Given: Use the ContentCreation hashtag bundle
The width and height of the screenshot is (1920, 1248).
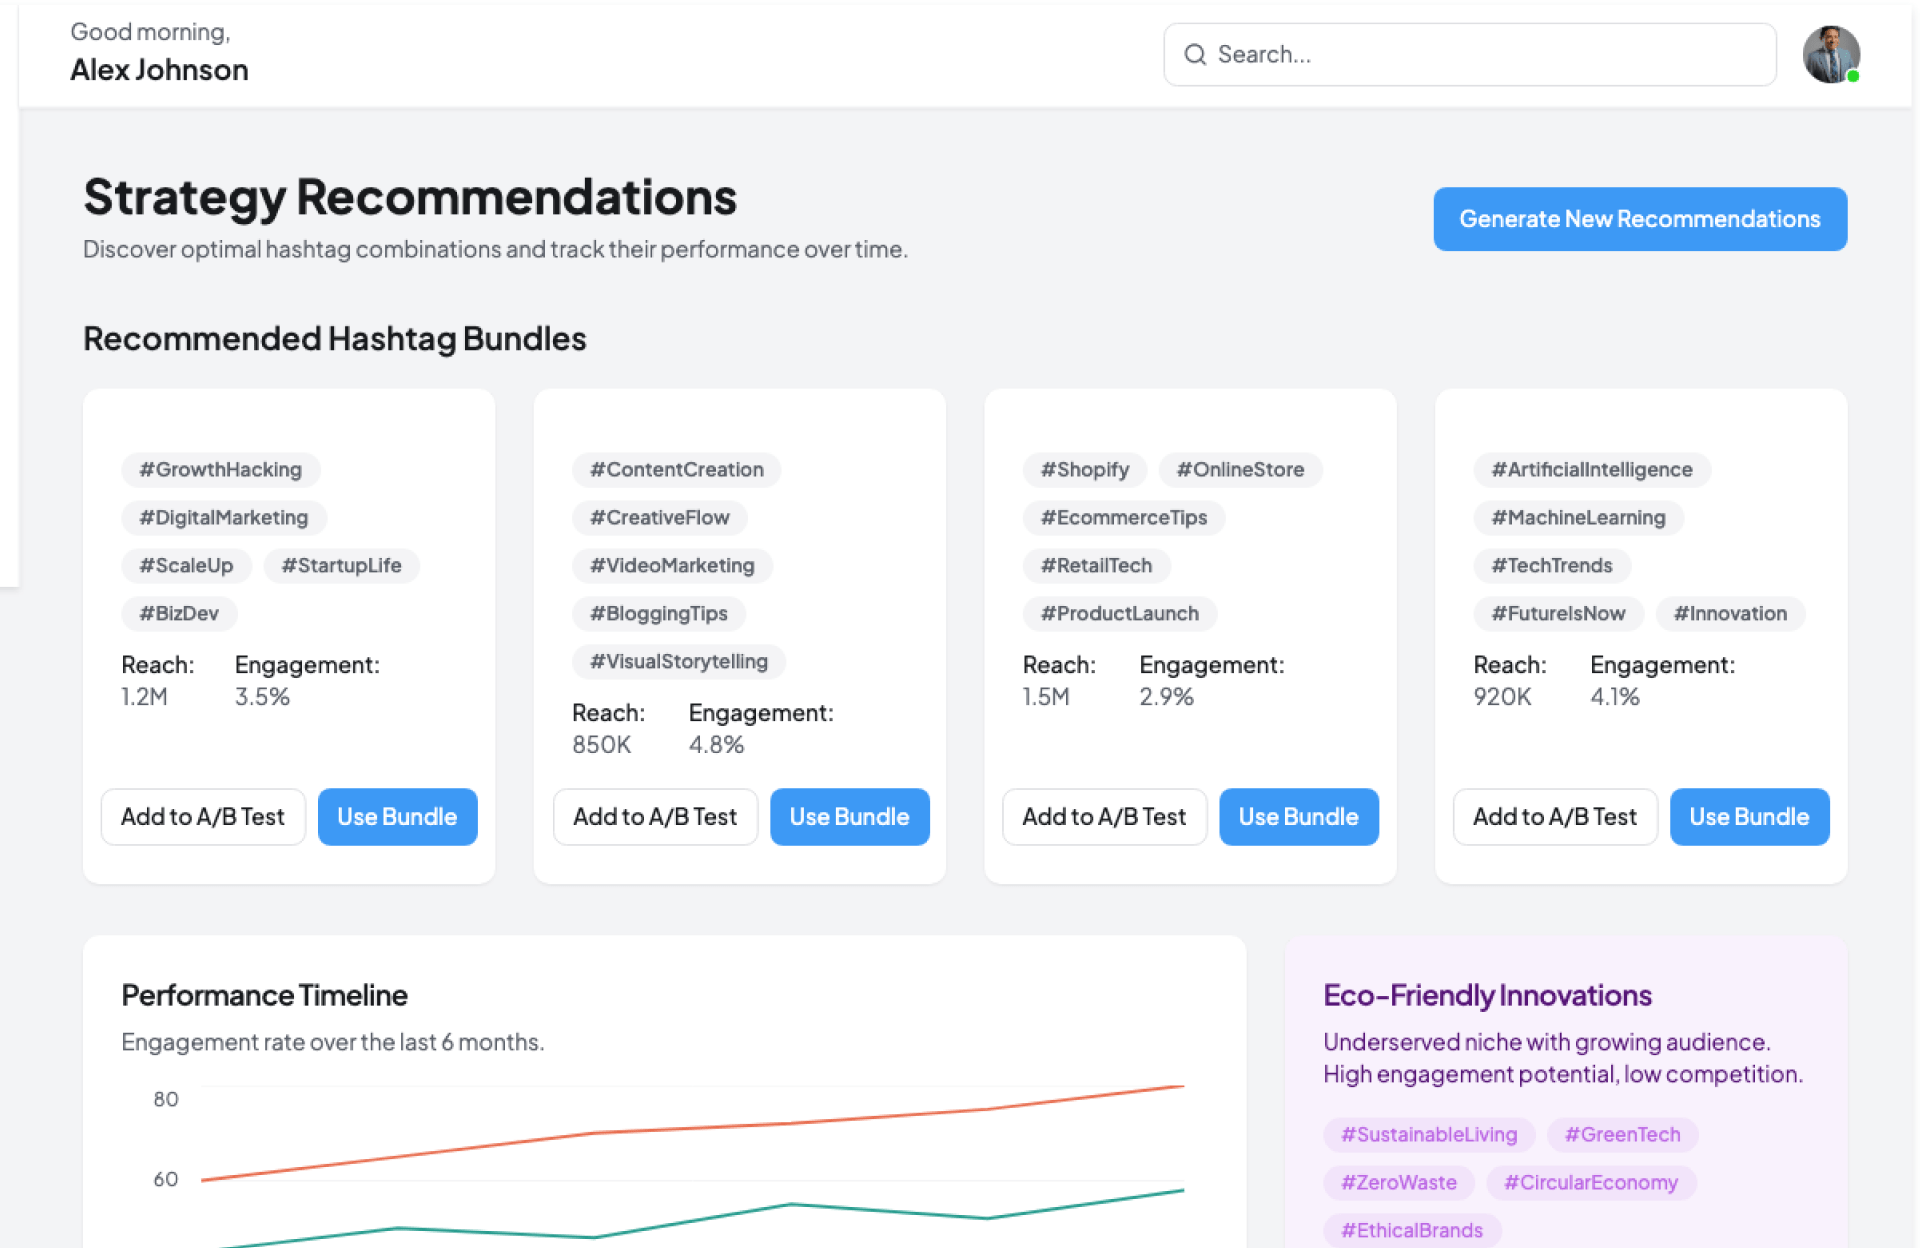Looking at the screenshot, I should 849,817.
